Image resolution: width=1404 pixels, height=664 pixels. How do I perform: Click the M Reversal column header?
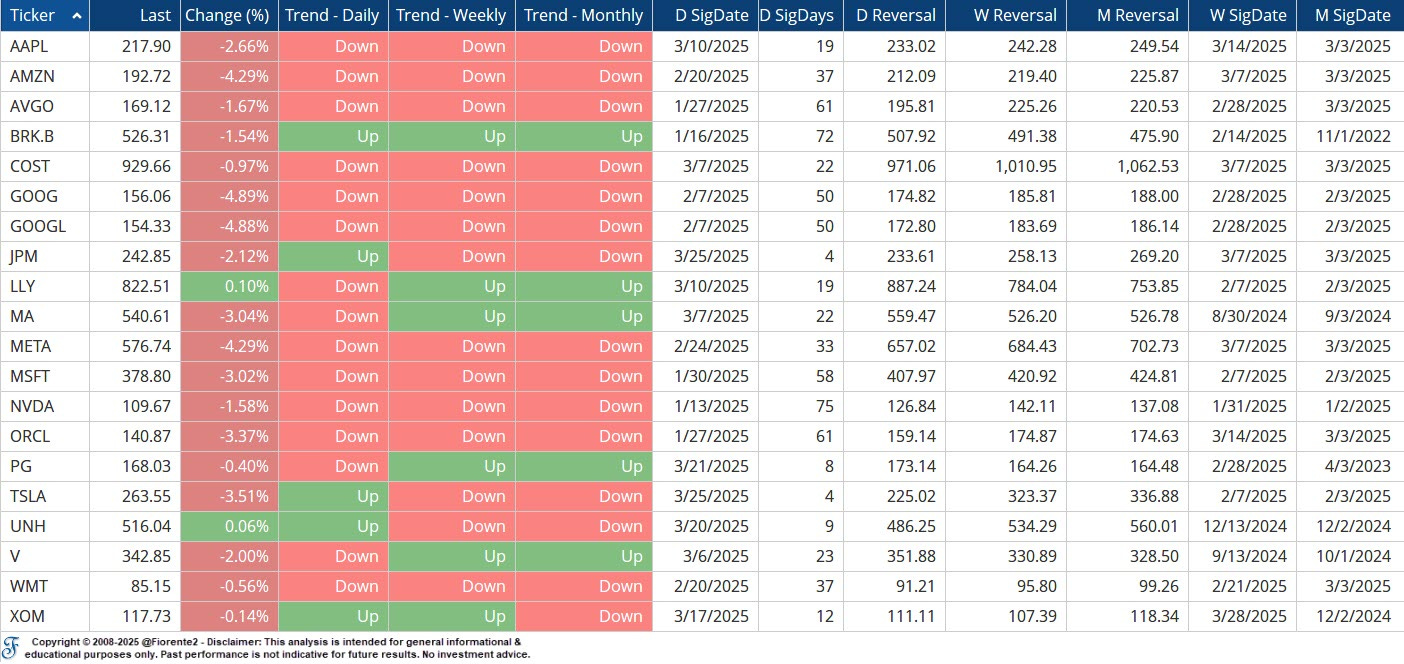point(1127,16)
